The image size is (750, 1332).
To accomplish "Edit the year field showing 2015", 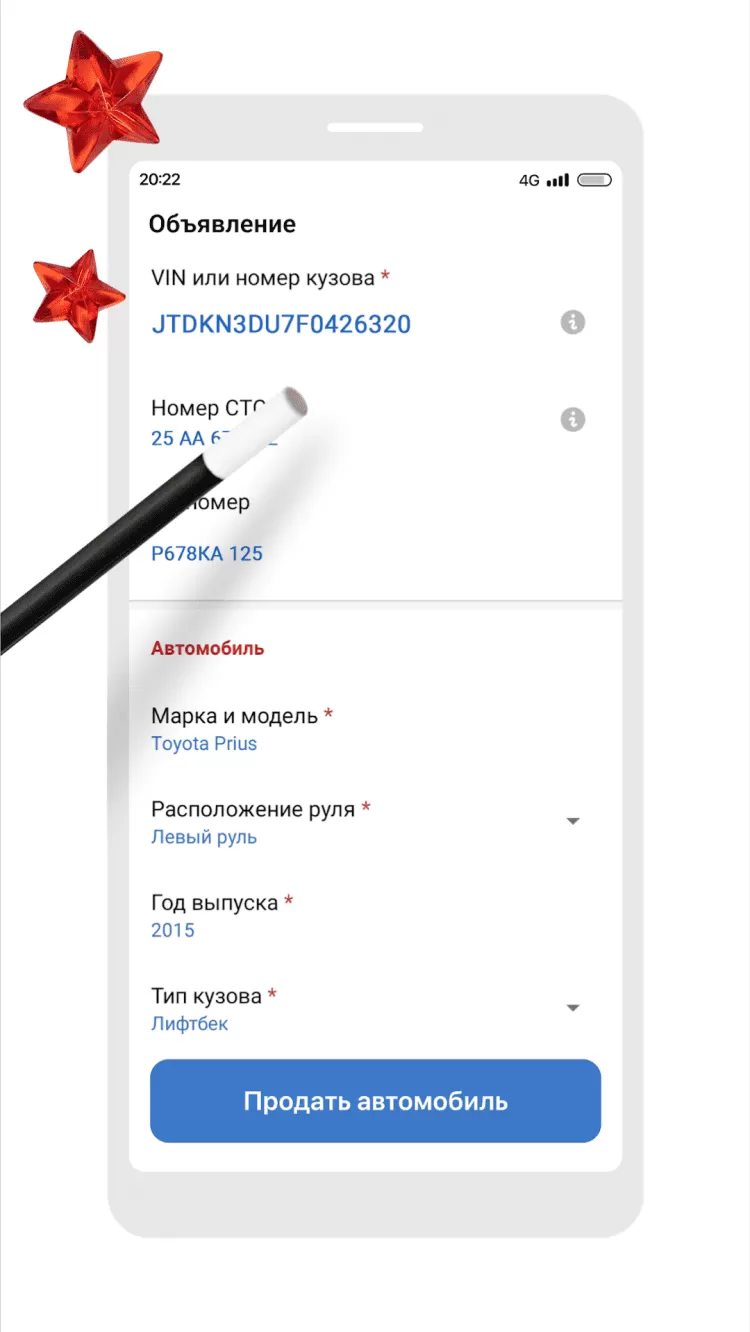I will pos(173,930).
